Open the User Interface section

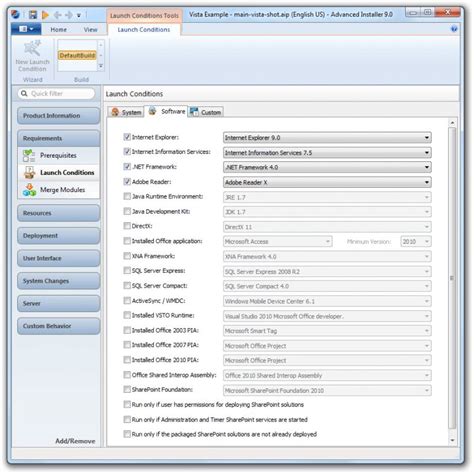58,258
